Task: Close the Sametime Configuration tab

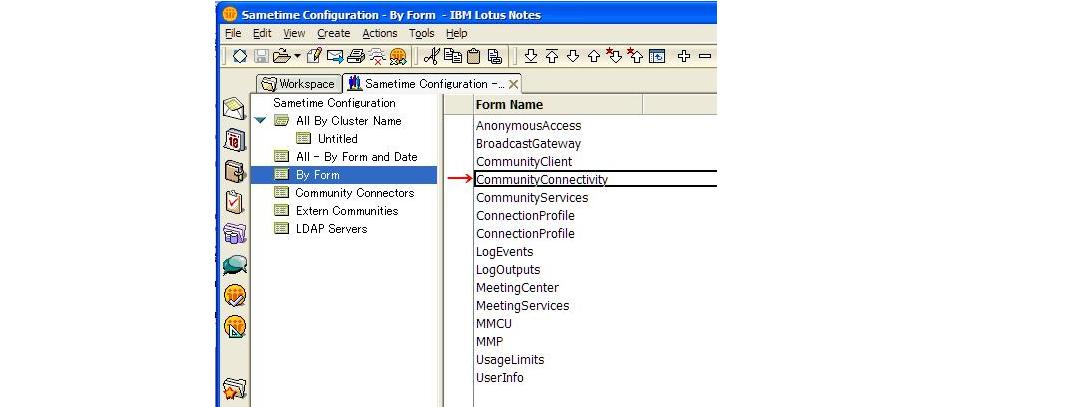Action: [513, 85]
